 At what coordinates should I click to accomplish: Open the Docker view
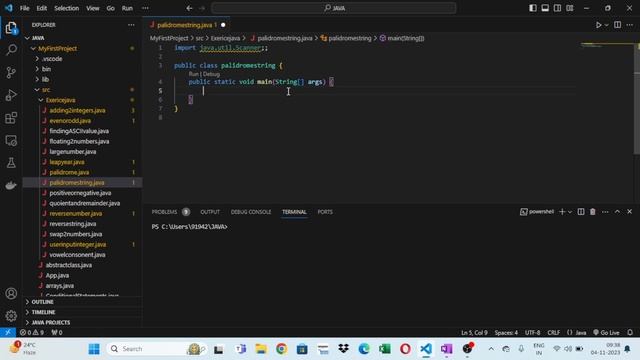11,185
